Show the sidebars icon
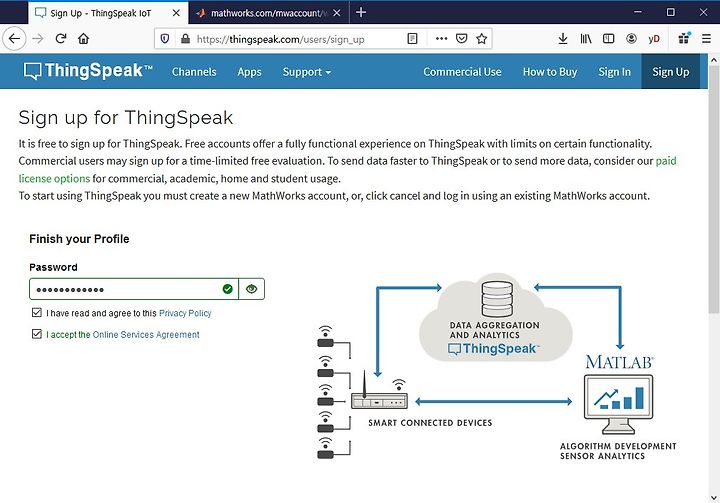The image size is (720, 503). coord(608,39)
